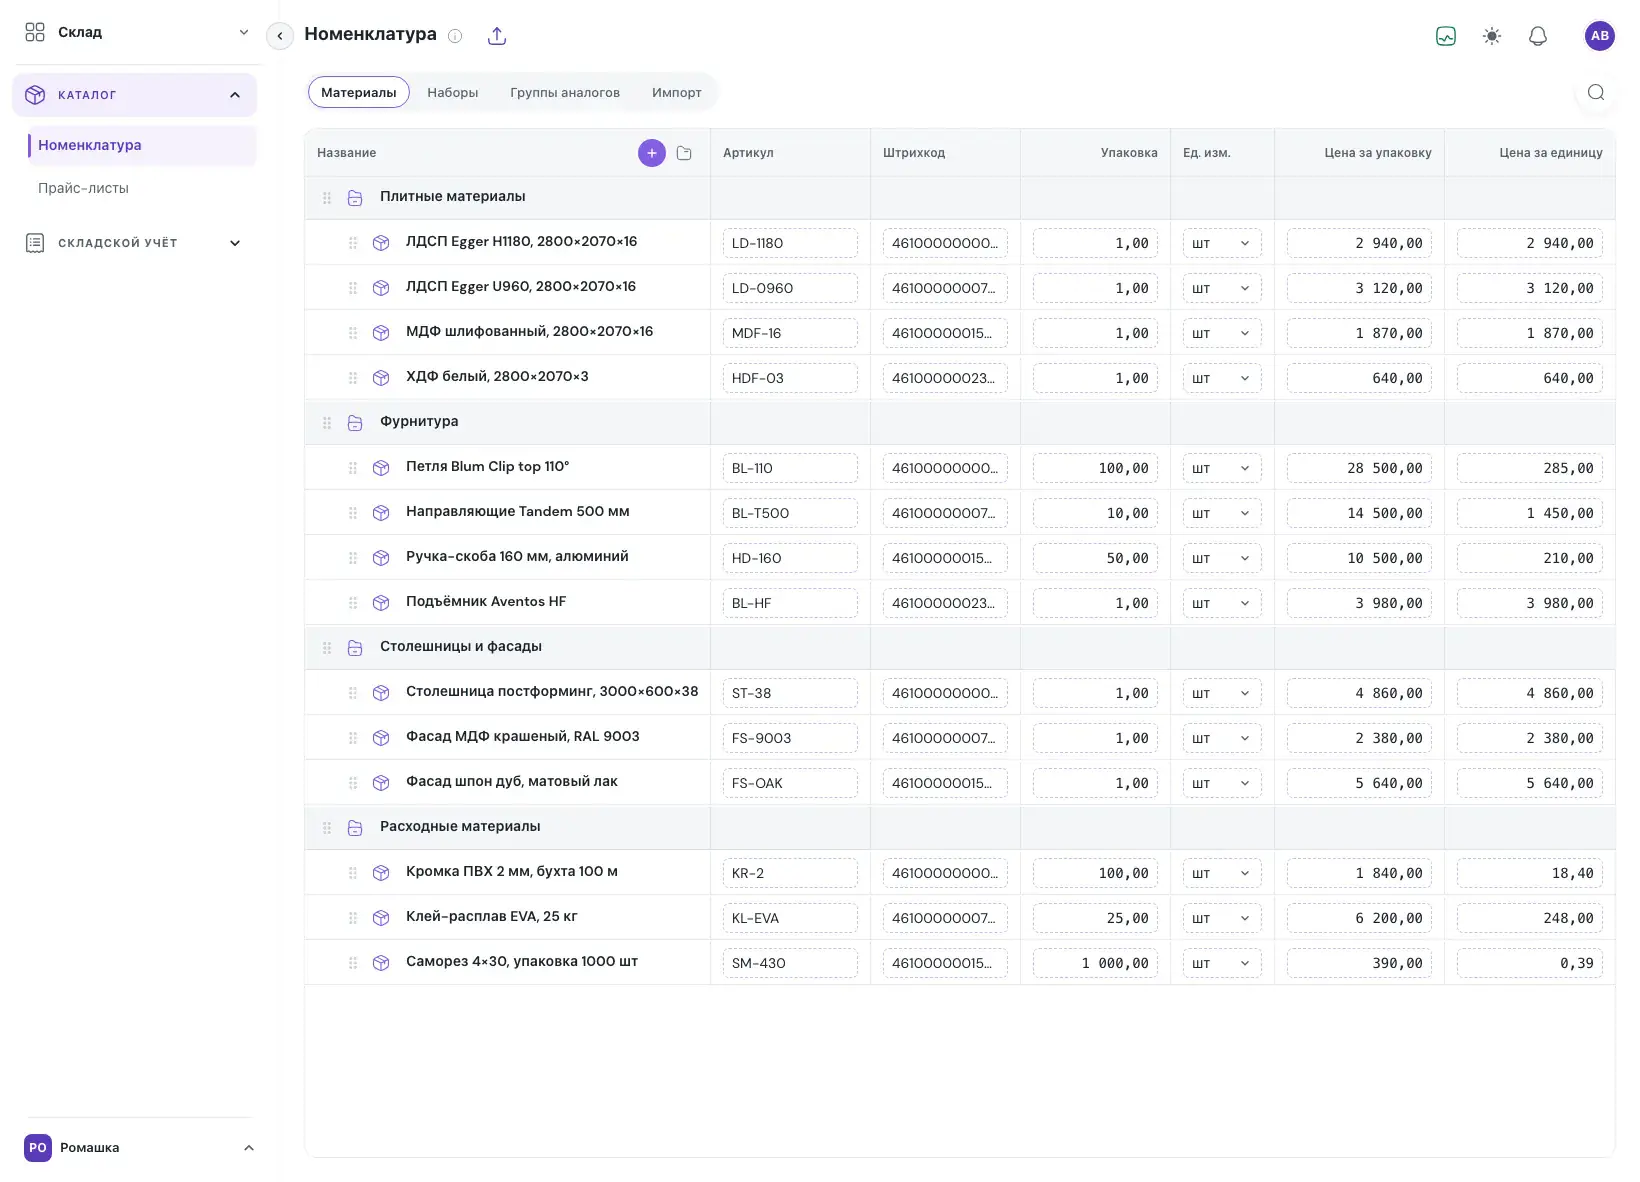Click drag handle of Петля Blum Clip top row
Screen dimensions: 1640x1182
click(353, 468)
